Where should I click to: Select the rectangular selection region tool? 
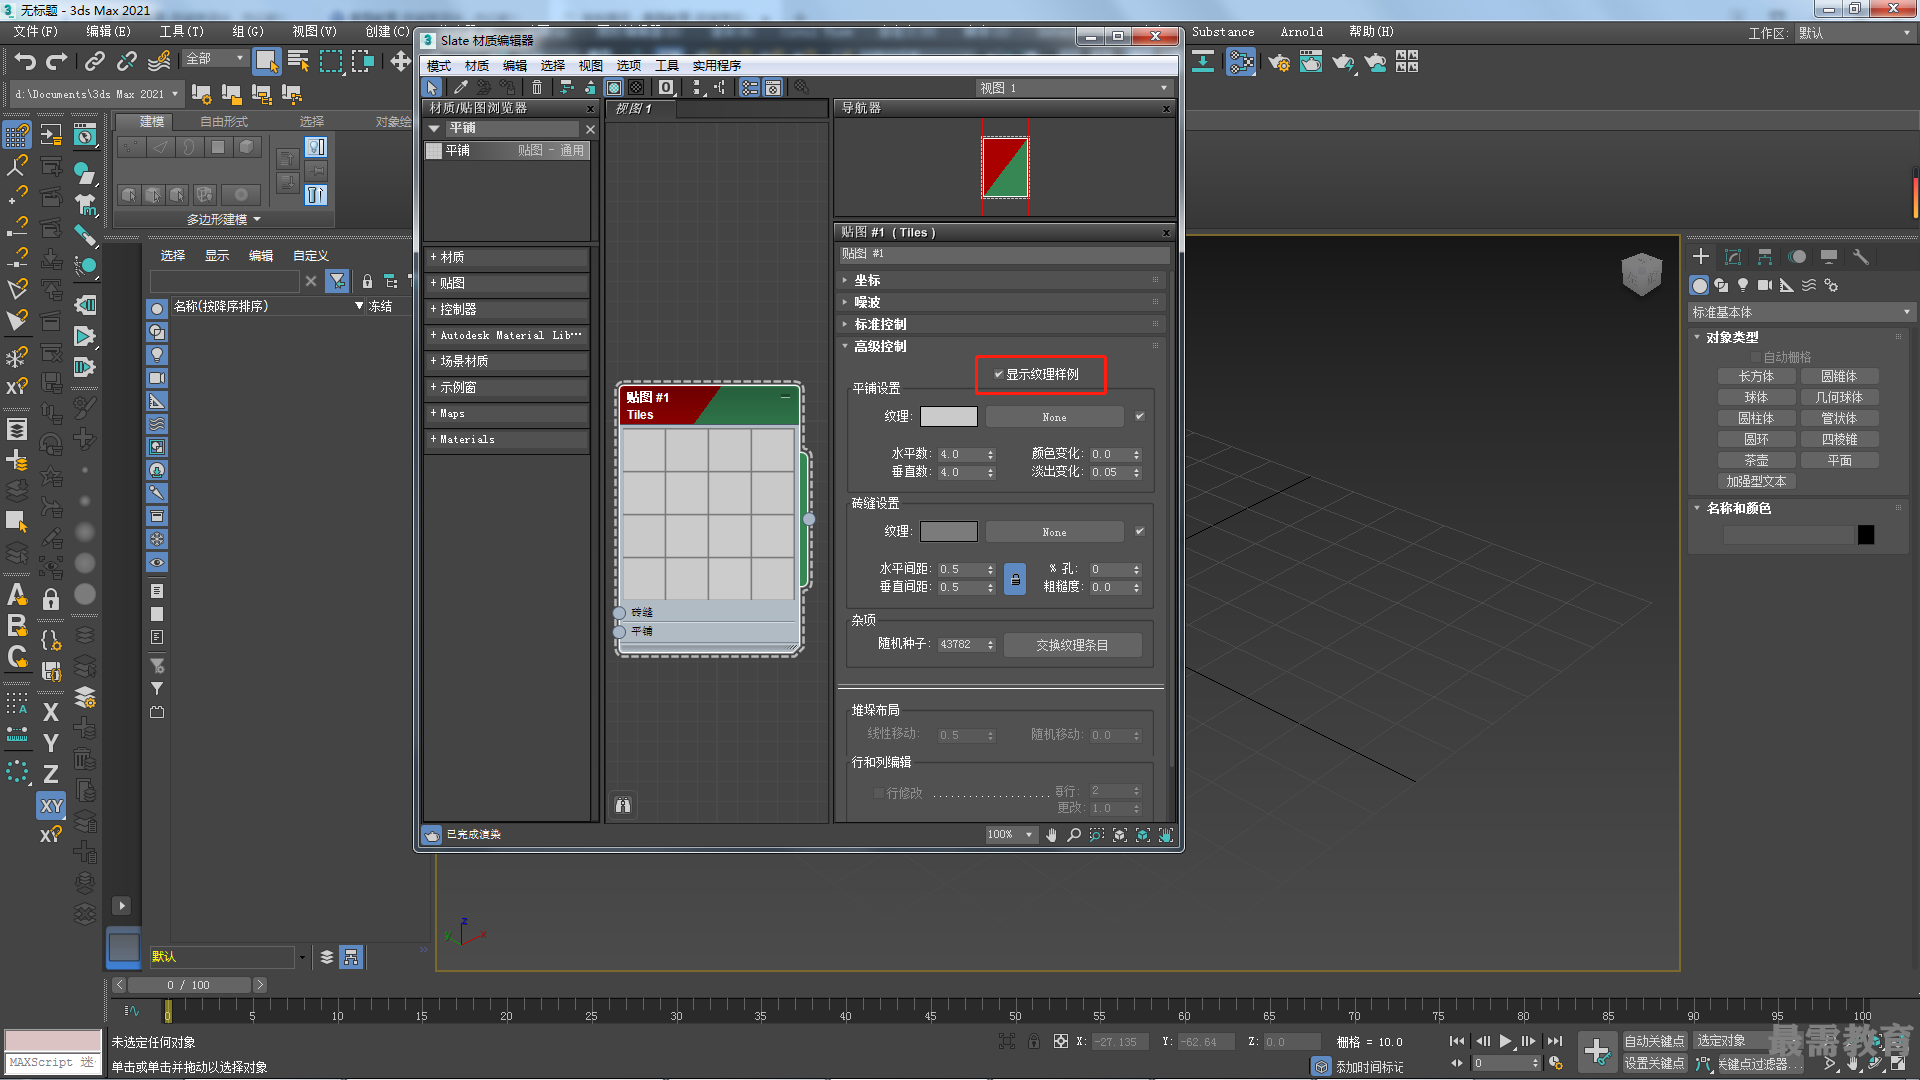(x=330, y=62)
